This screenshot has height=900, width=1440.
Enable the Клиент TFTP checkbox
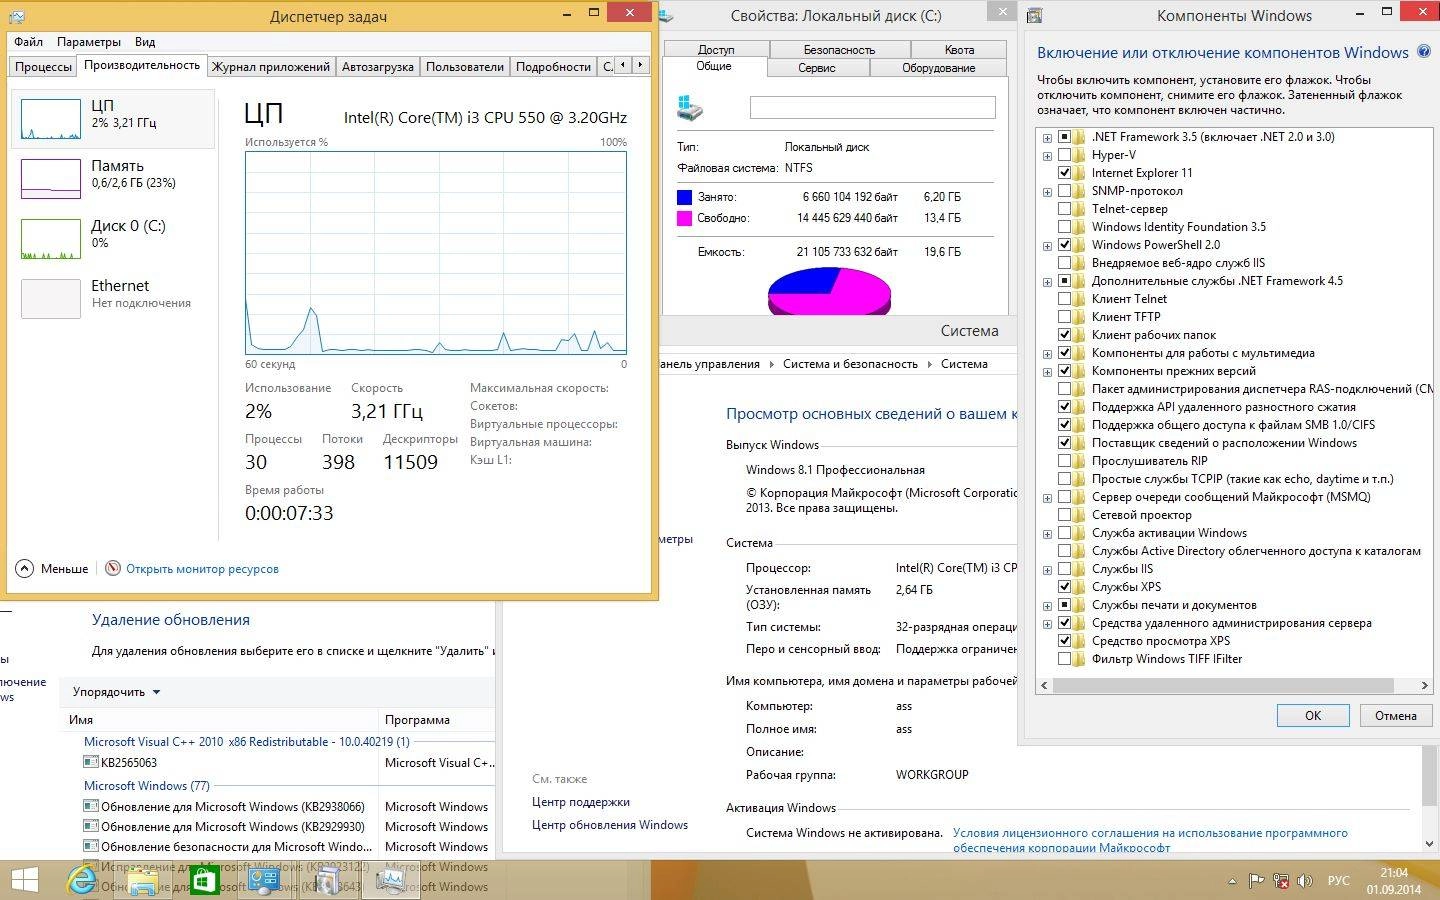1064,317
